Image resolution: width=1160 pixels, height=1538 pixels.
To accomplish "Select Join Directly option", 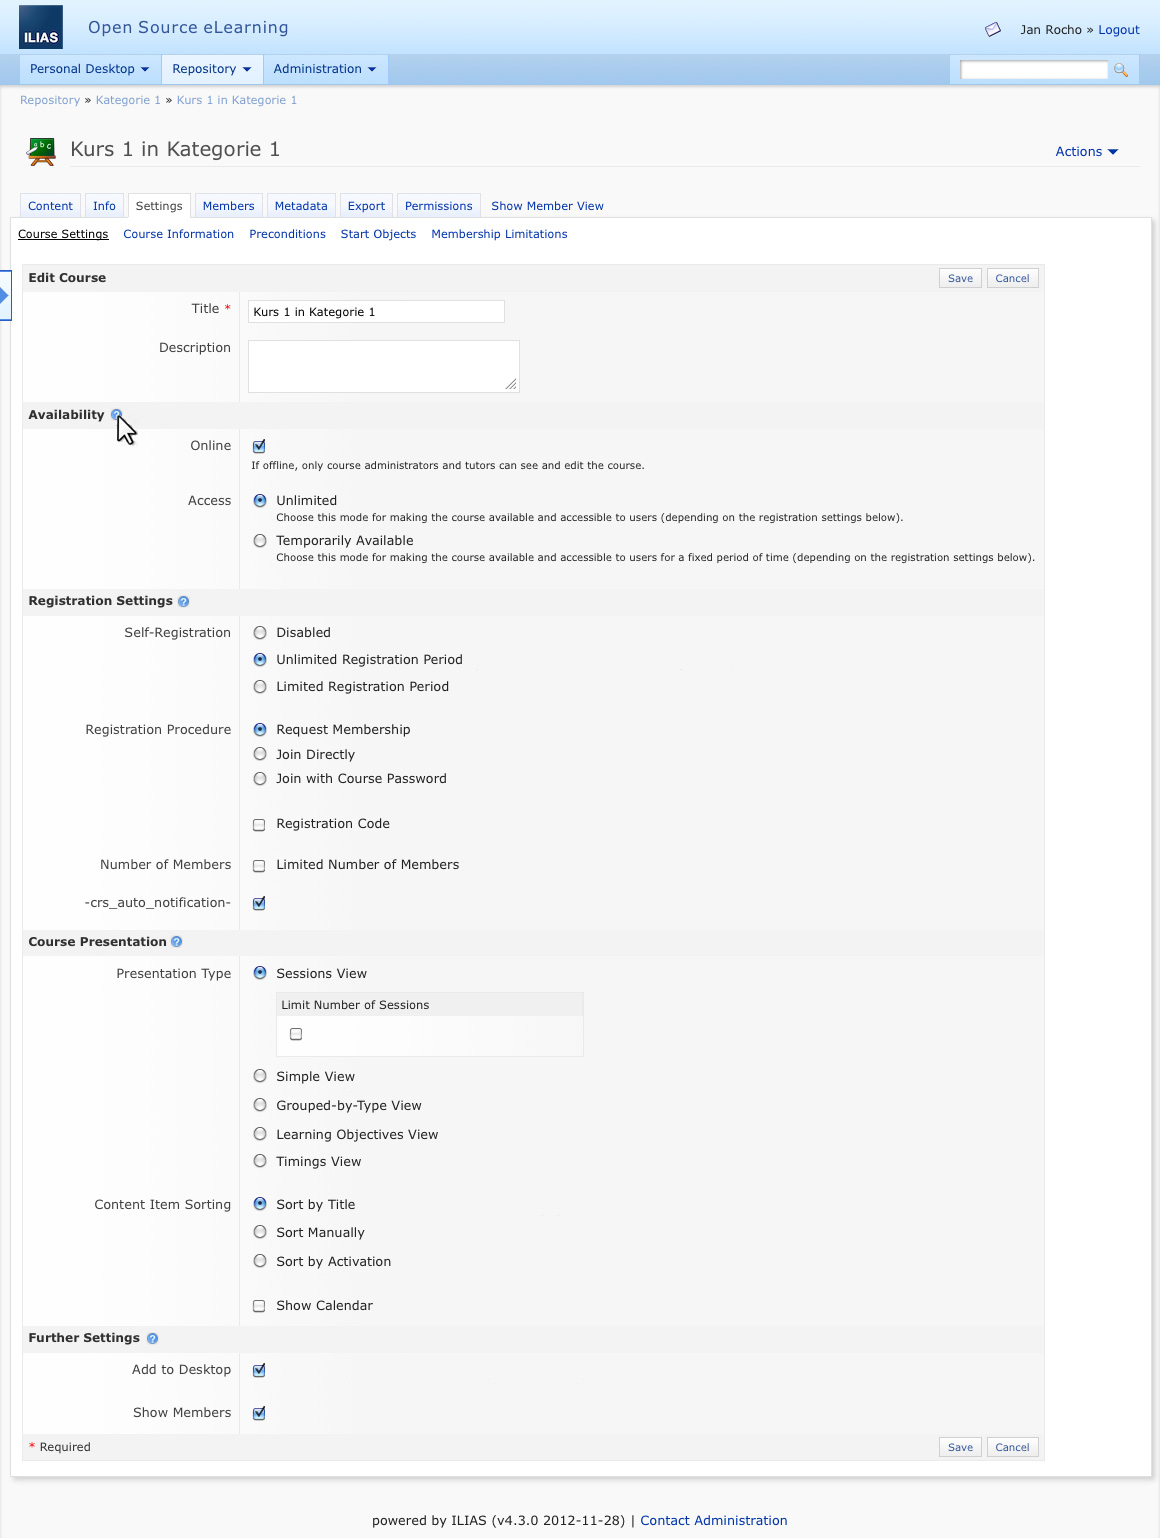I will (260, 754).
